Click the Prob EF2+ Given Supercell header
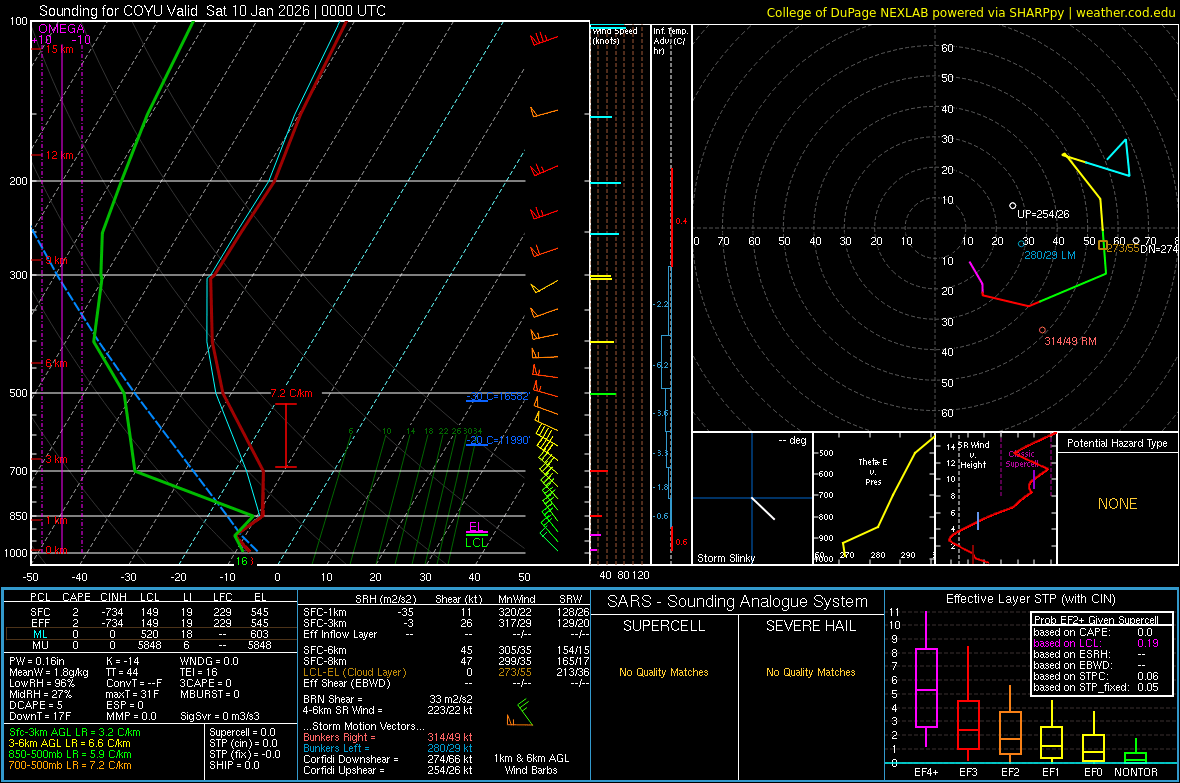The image size is (1180, 783). pyautogui.click(x=1096, y=620)
